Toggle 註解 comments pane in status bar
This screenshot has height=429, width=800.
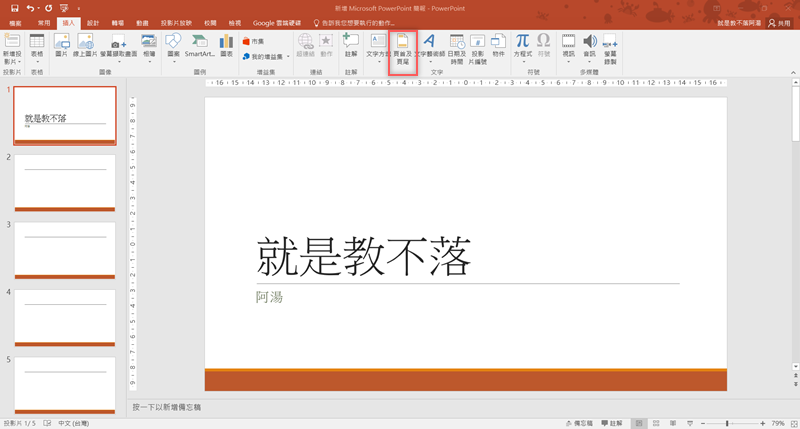[611, 423]
